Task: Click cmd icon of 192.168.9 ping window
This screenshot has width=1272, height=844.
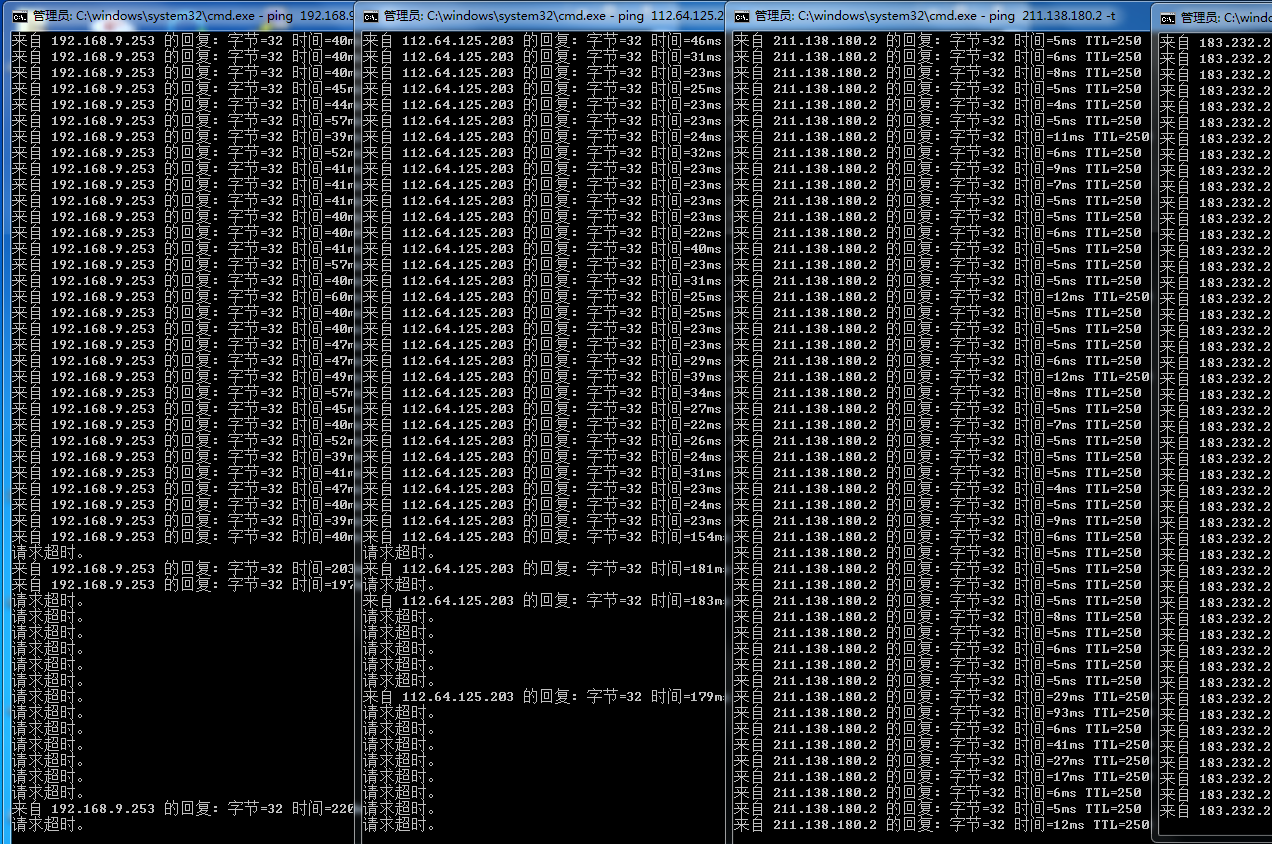Action: [19, 16]
